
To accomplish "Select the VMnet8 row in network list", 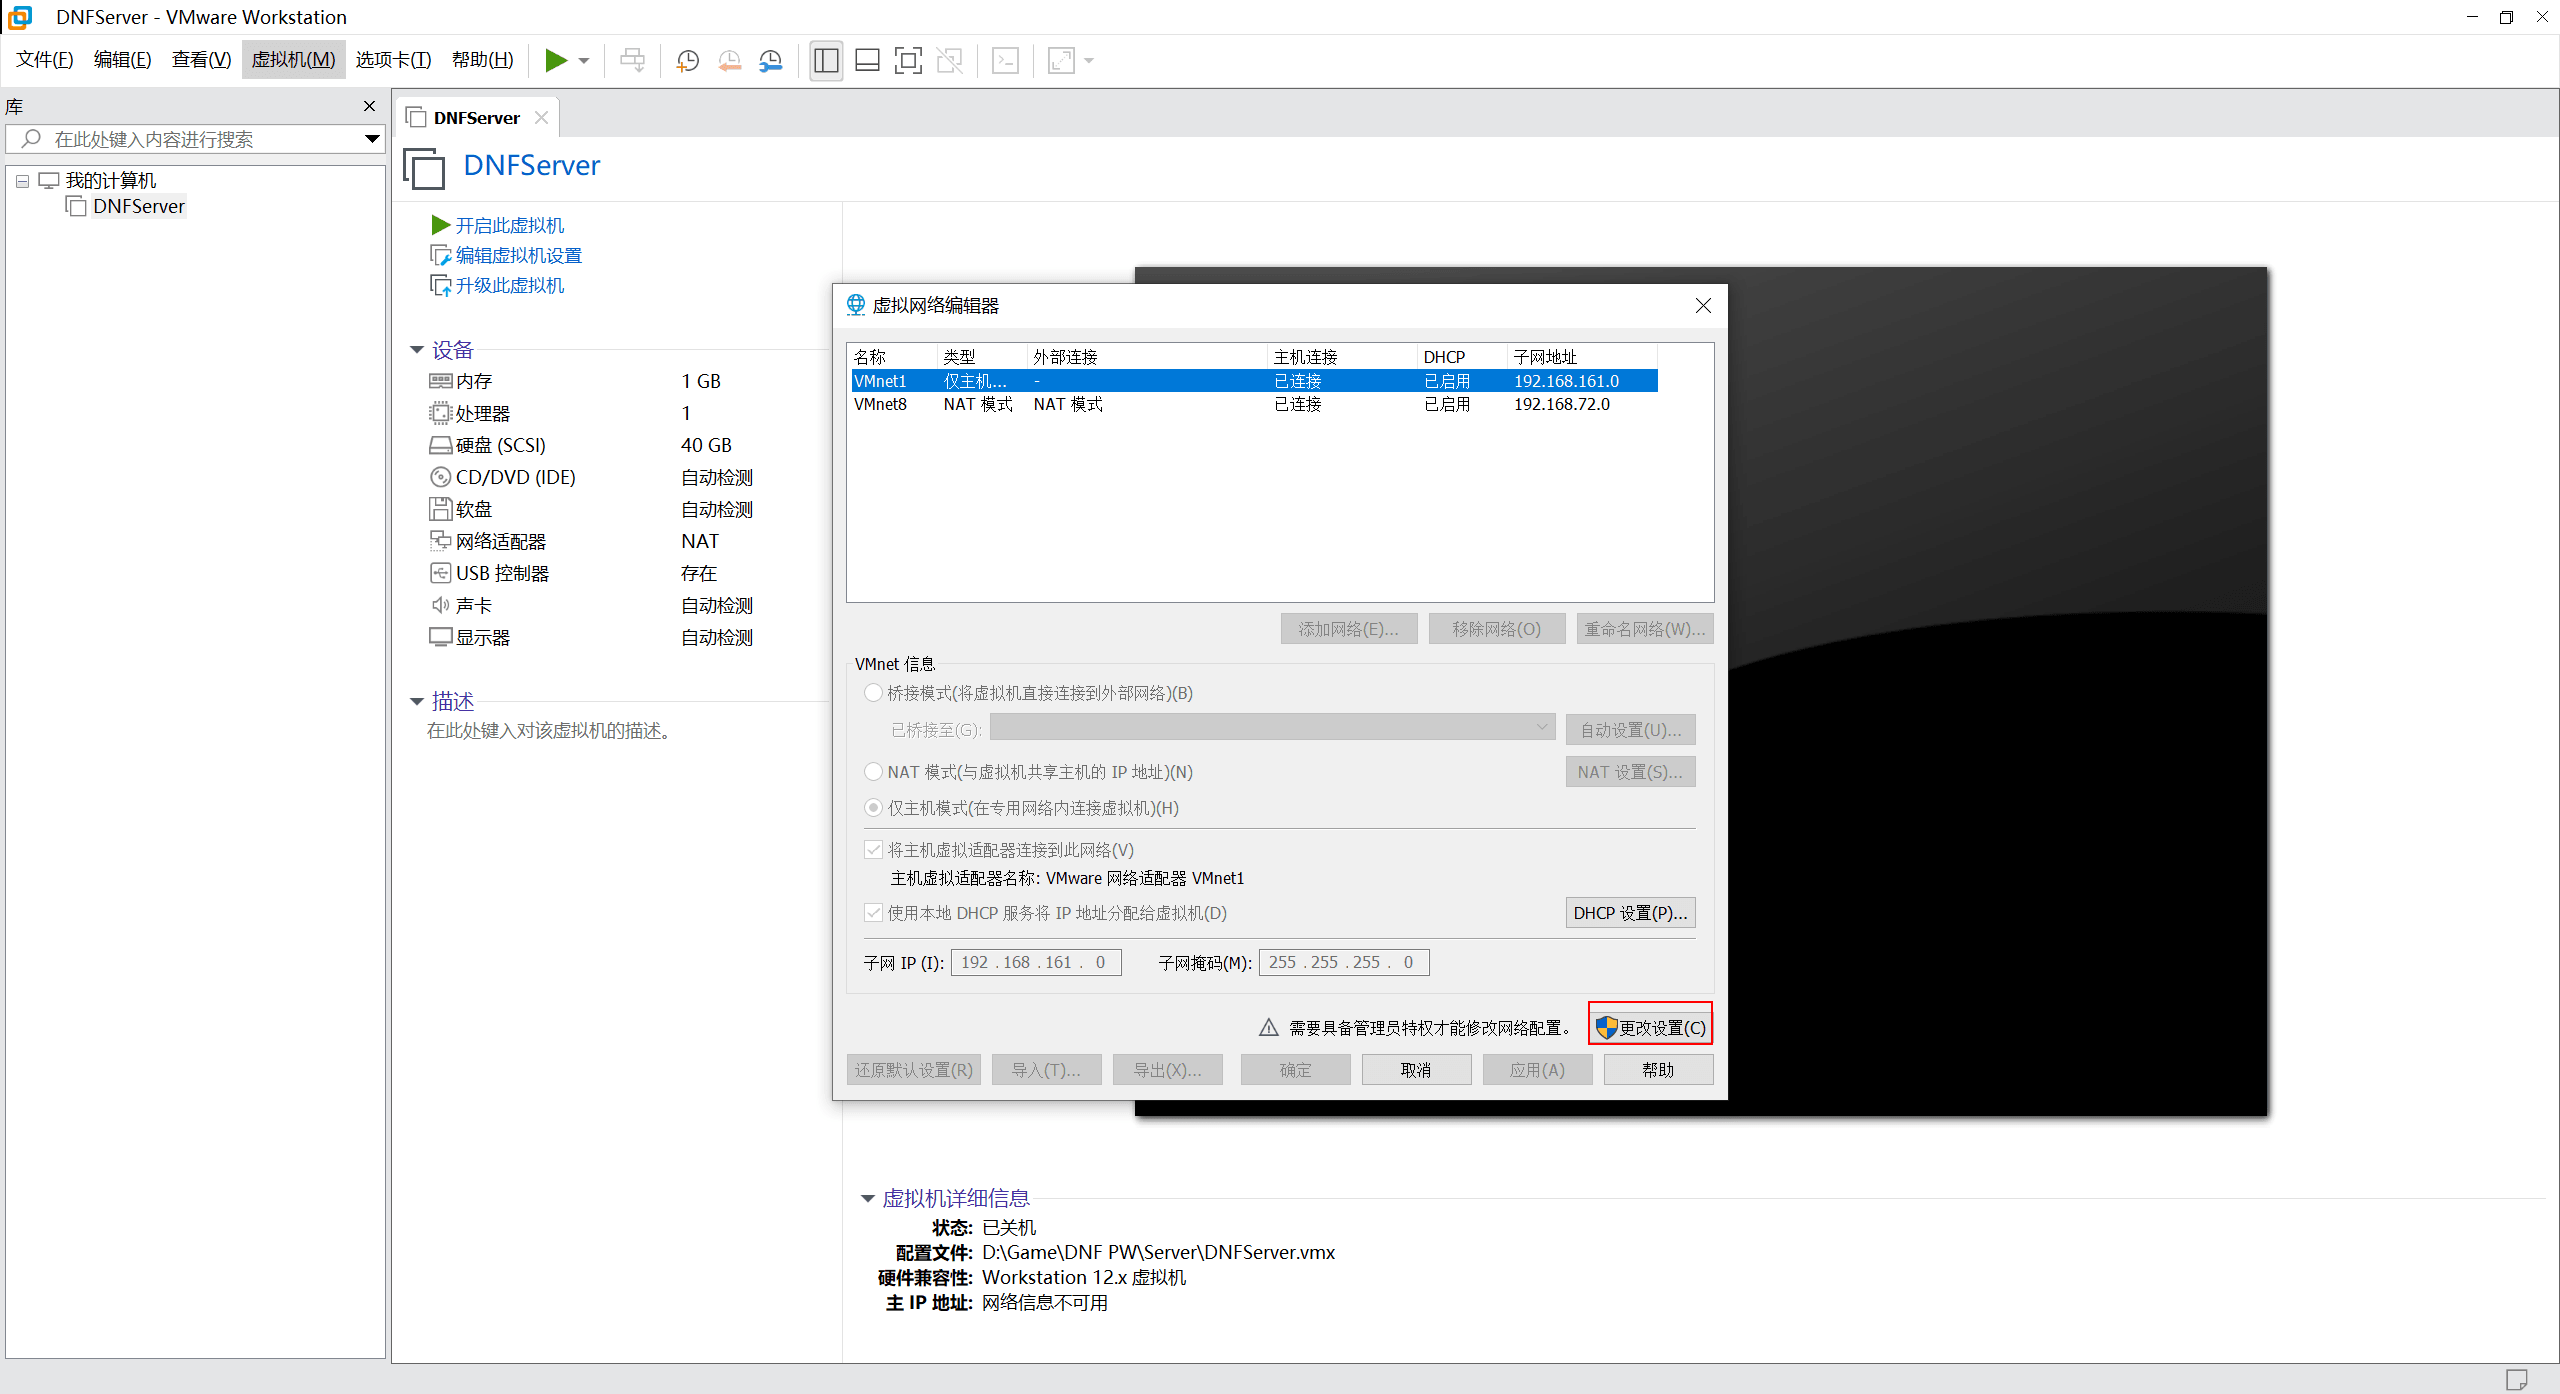I will pyautogui.click(x=1254, y=404).
